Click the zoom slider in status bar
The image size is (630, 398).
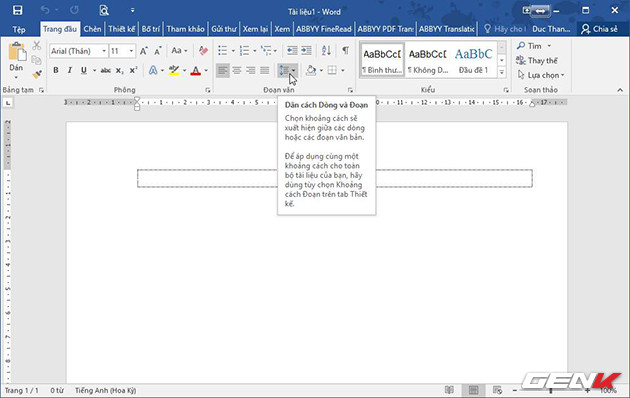[551, 390]
